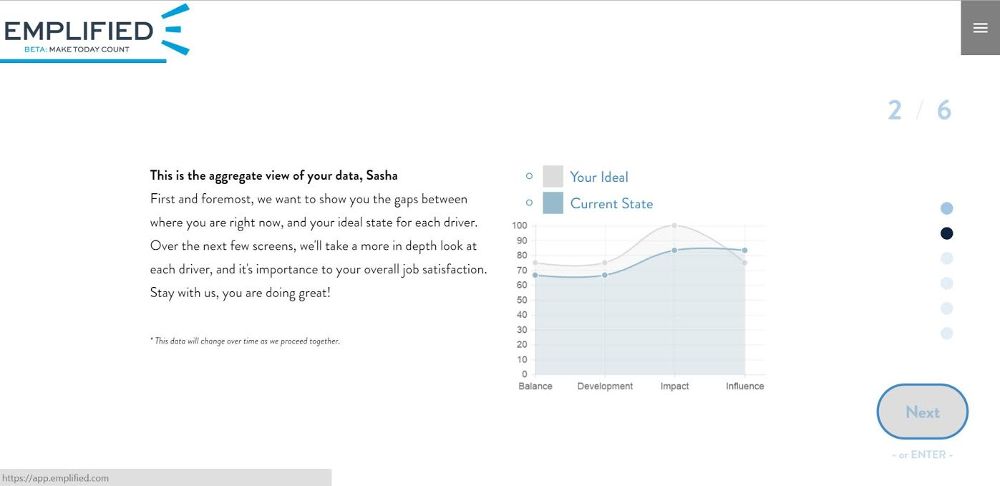
Task: Click the Your Ideal gray swatch
Action: [553, 176]
